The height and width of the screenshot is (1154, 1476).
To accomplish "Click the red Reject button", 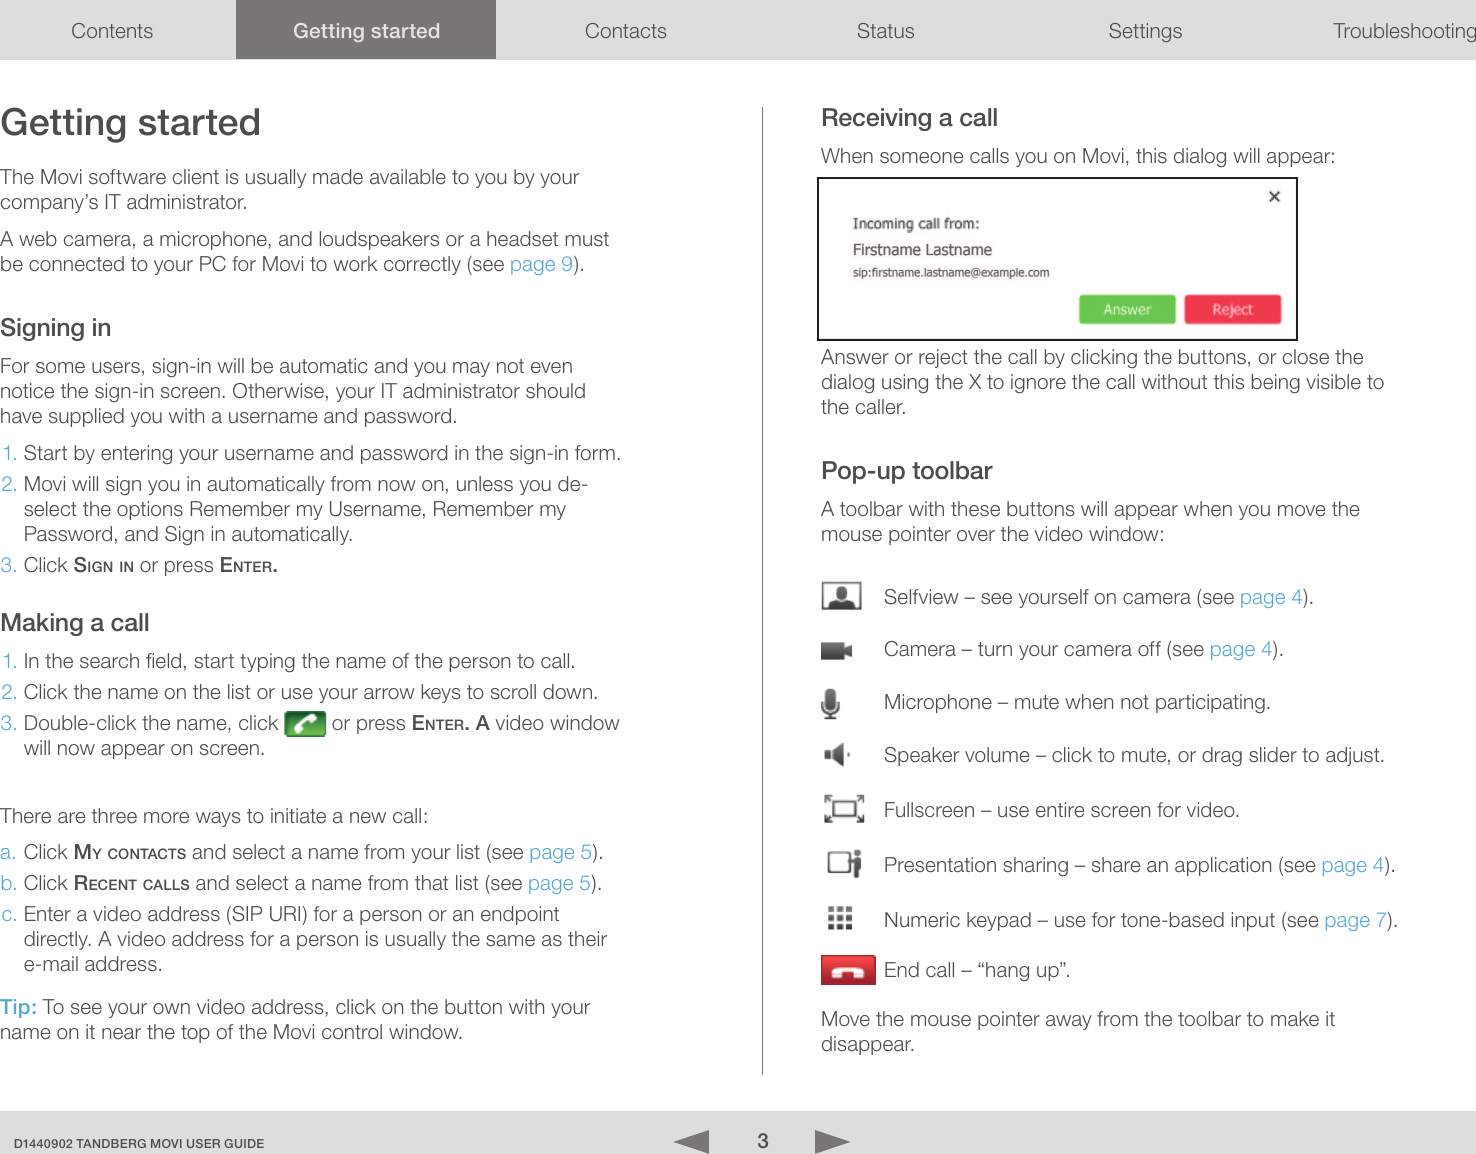I will pyautogui.click(x=1232, y=310).
